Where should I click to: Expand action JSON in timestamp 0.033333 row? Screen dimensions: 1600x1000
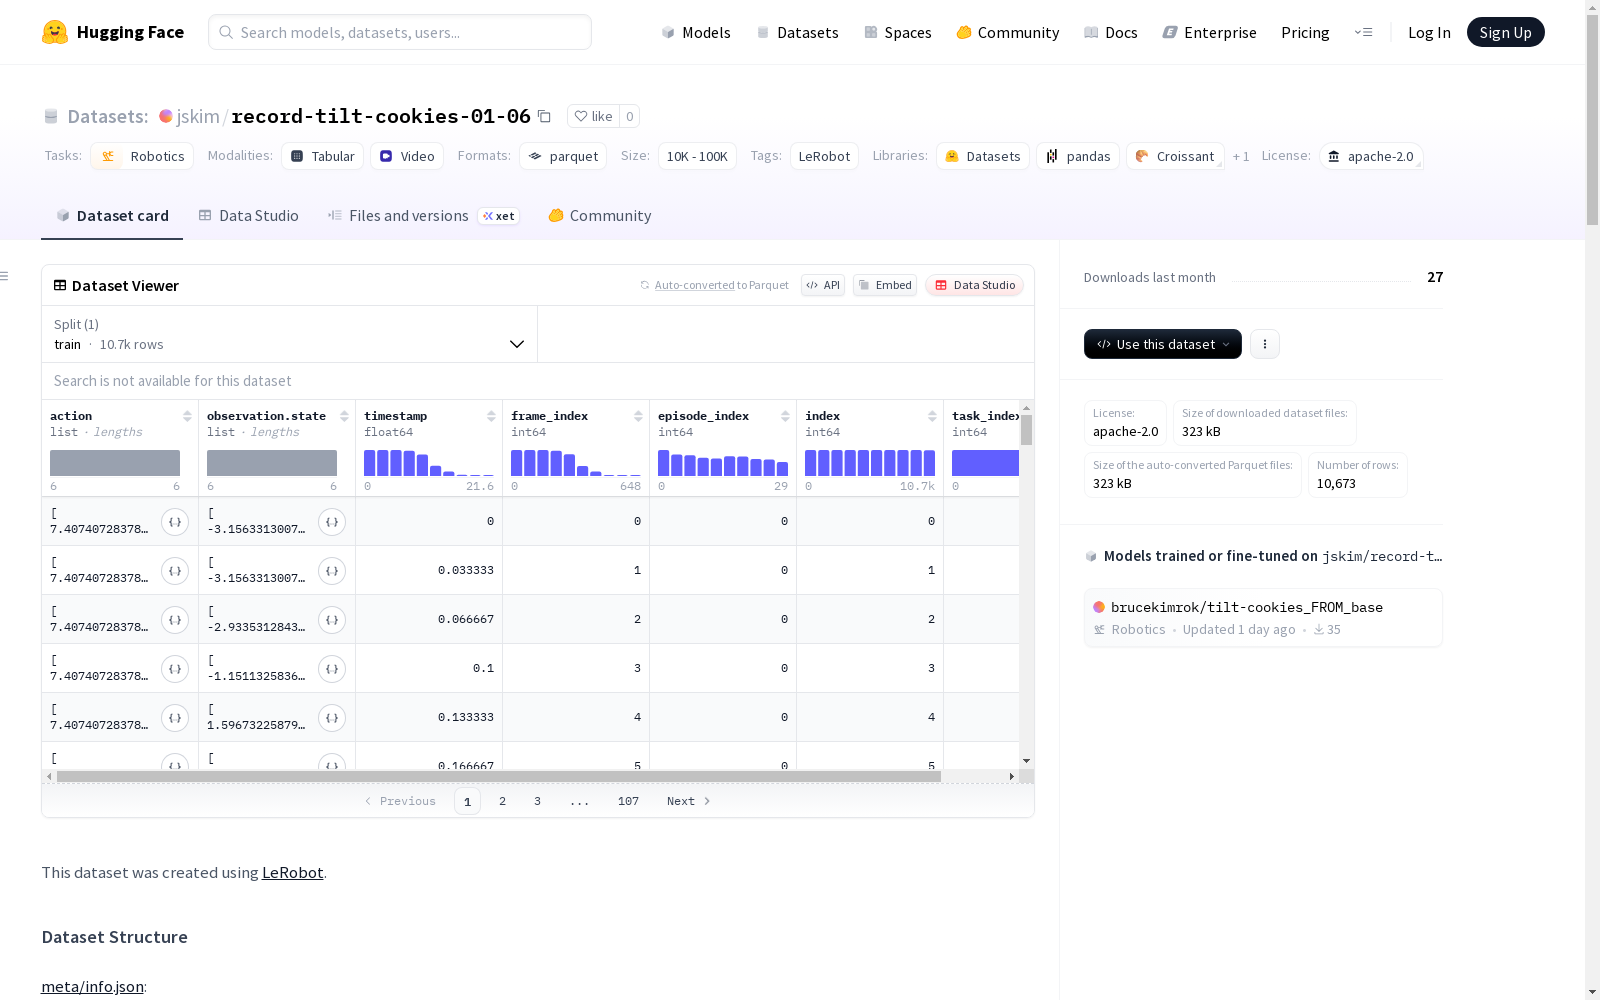[x=175, y=571]
